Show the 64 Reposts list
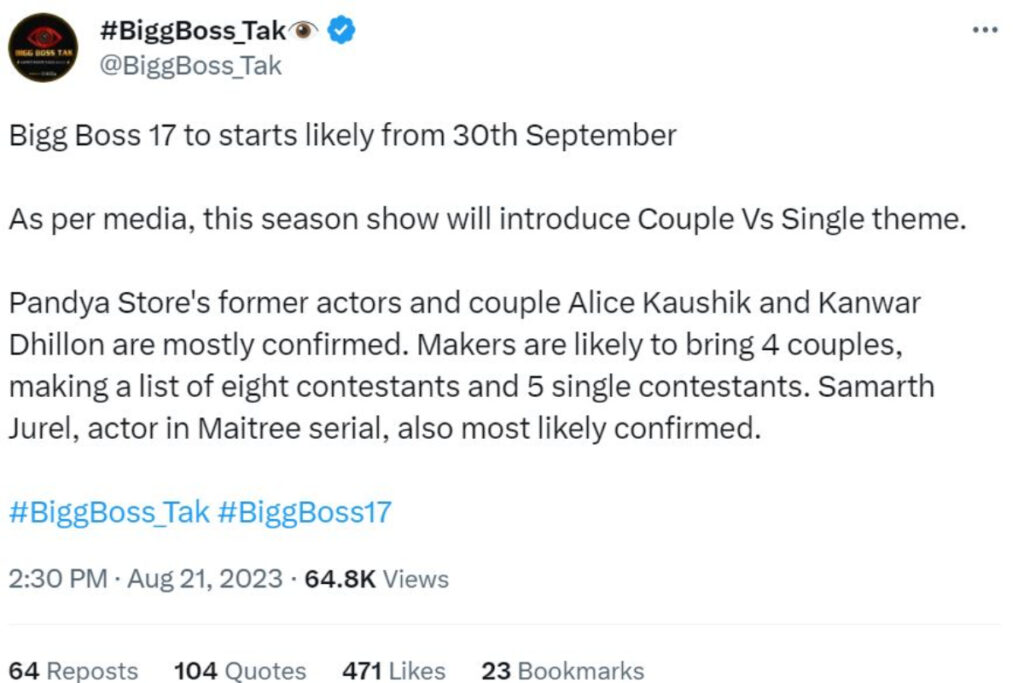 click(73, 671)
